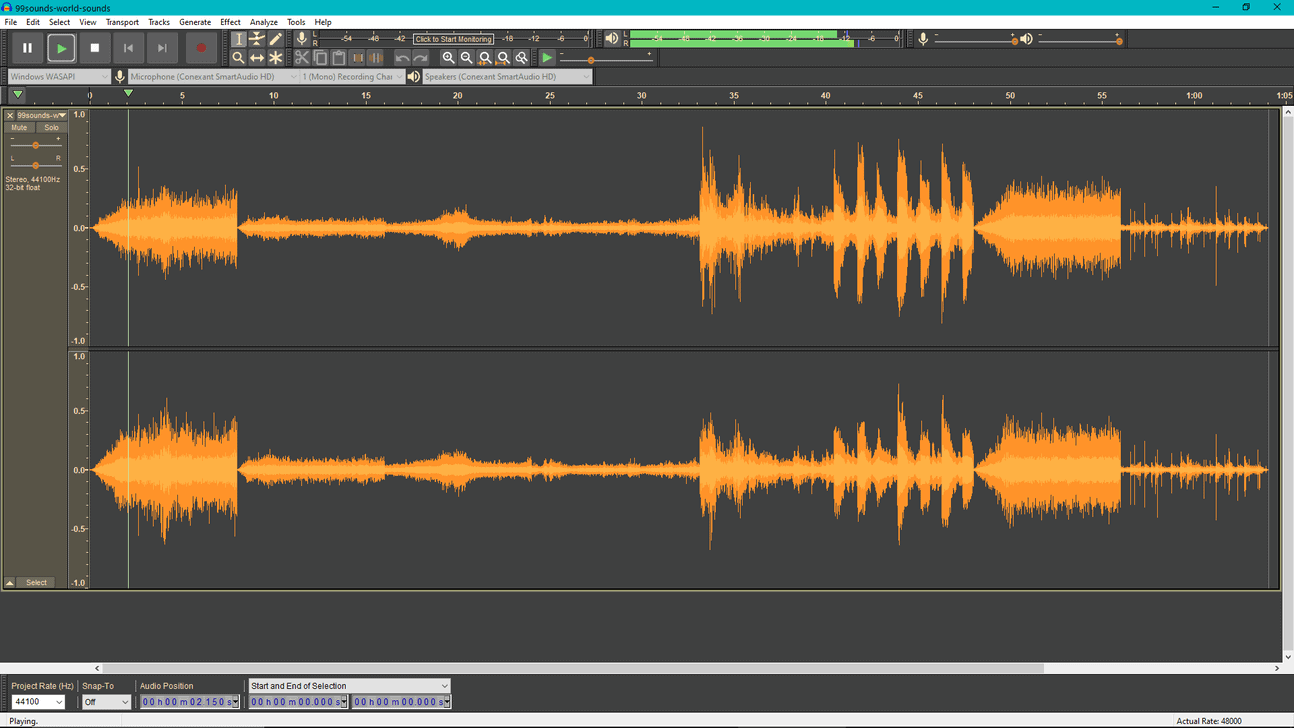Choose the Time Shift tool
The width and height of the screenshot is (1294, 728).
(257, 58)
